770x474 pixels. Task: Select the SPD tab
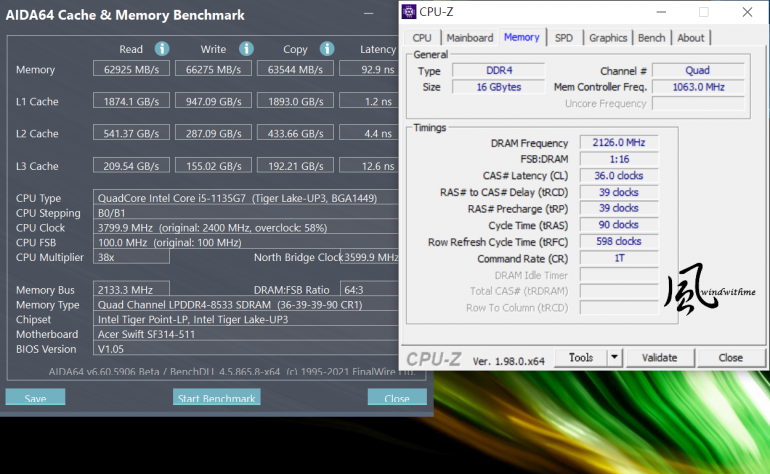564,38
